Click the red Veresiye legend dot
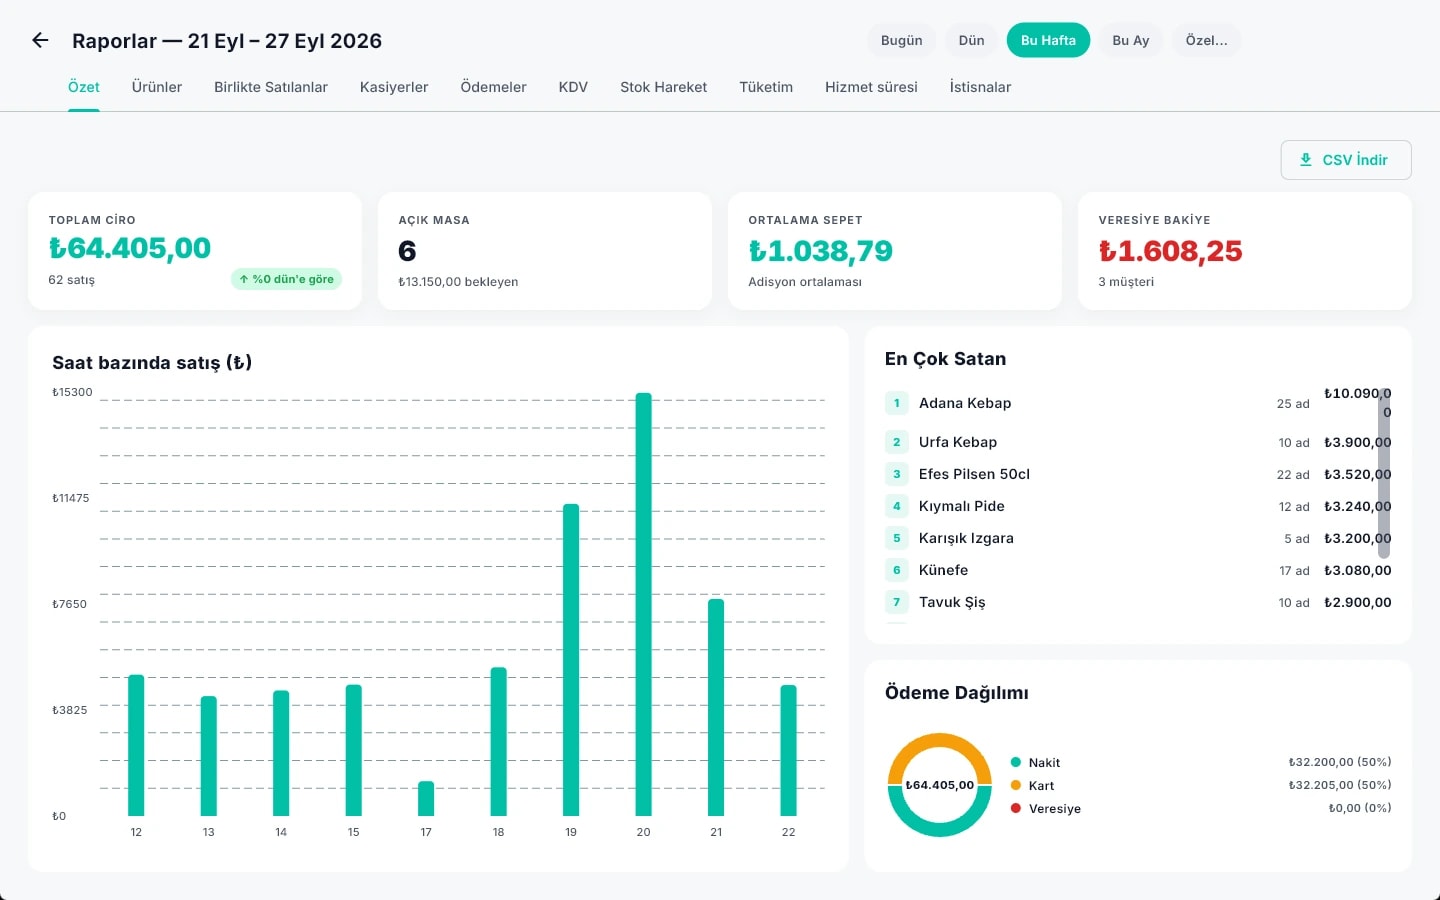 pos(1016,808)
